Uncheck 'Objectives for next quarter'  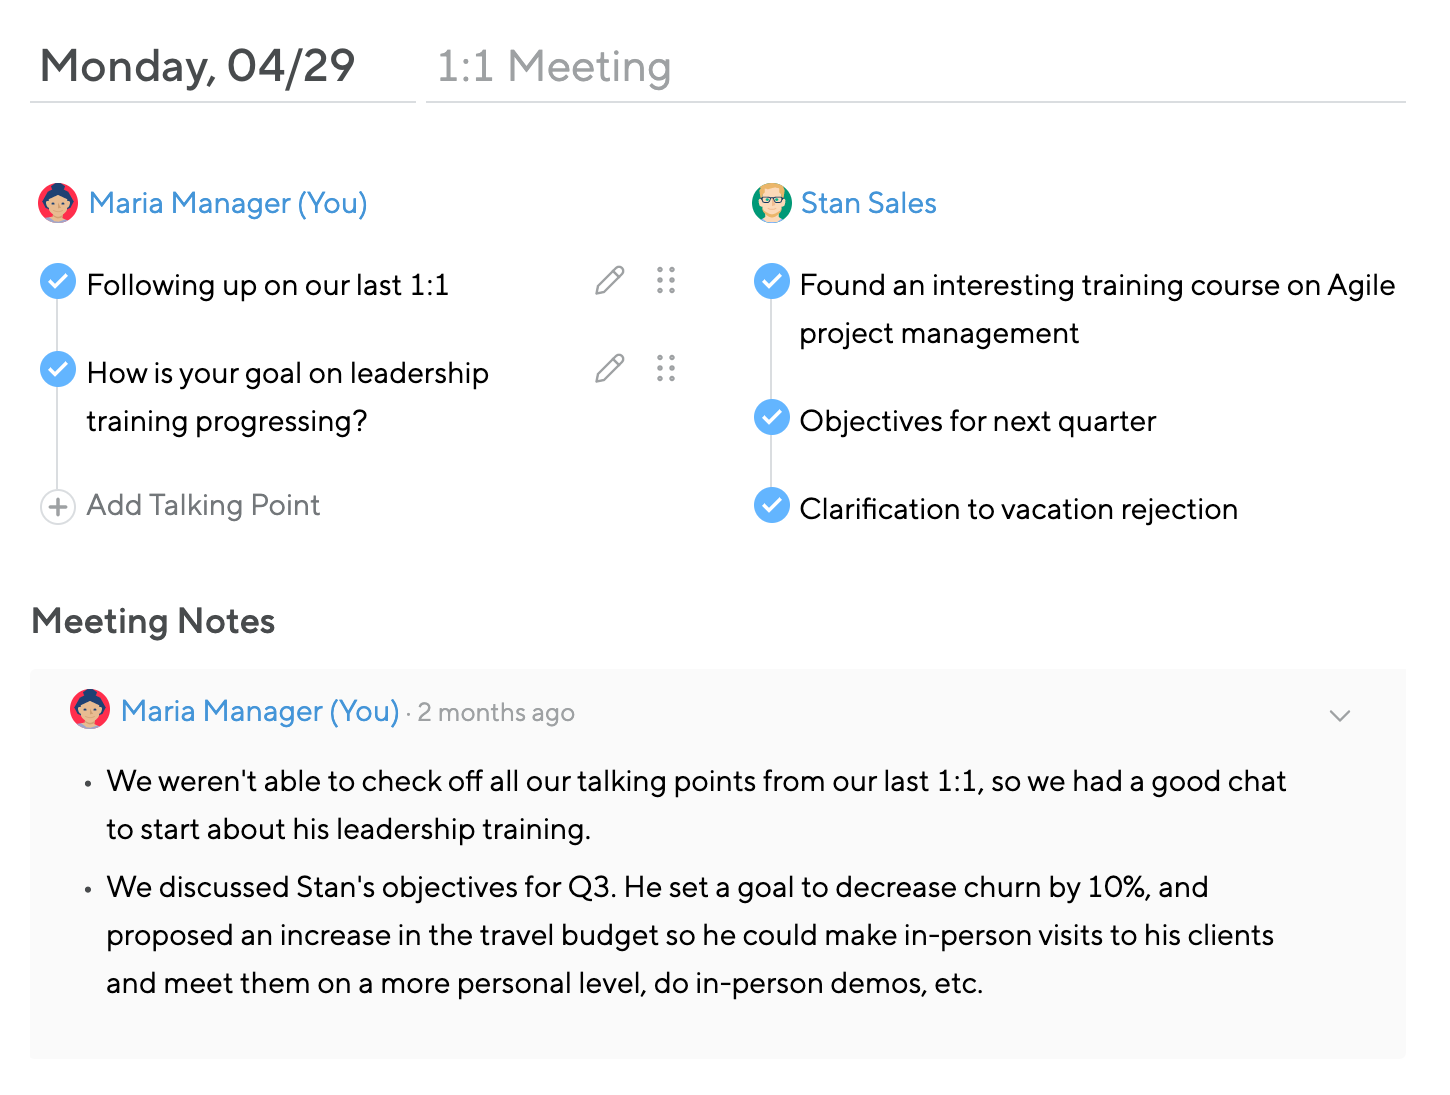(771, 417)
